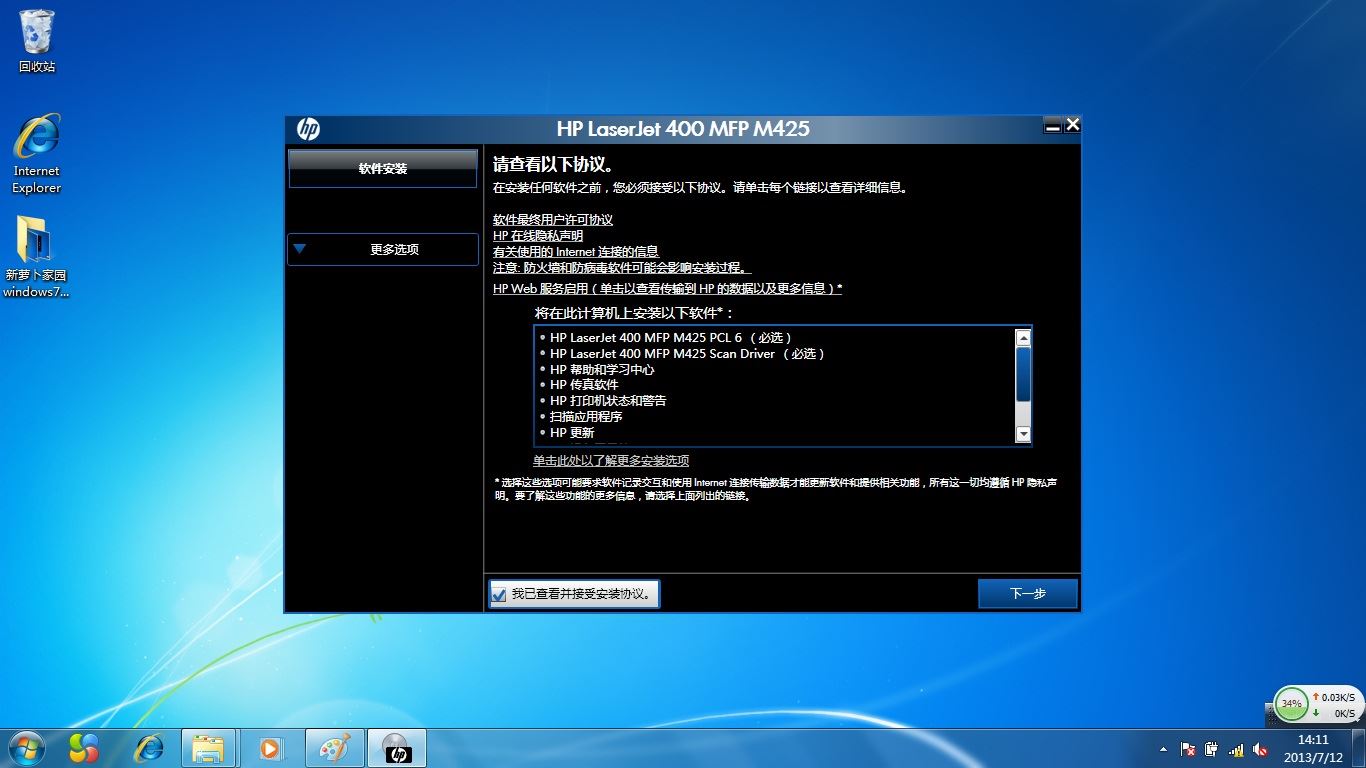
Task: Select the Internet Explorer desktop icon
Action: [37, 153]
